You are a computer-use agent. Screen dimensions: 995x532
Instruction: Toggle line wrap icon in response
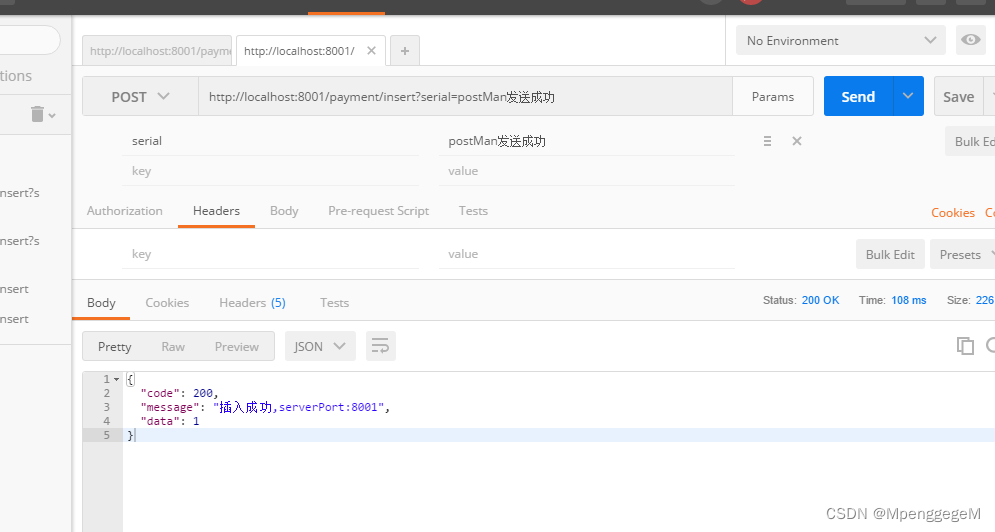pyautogui.click(x=380, y=346)
